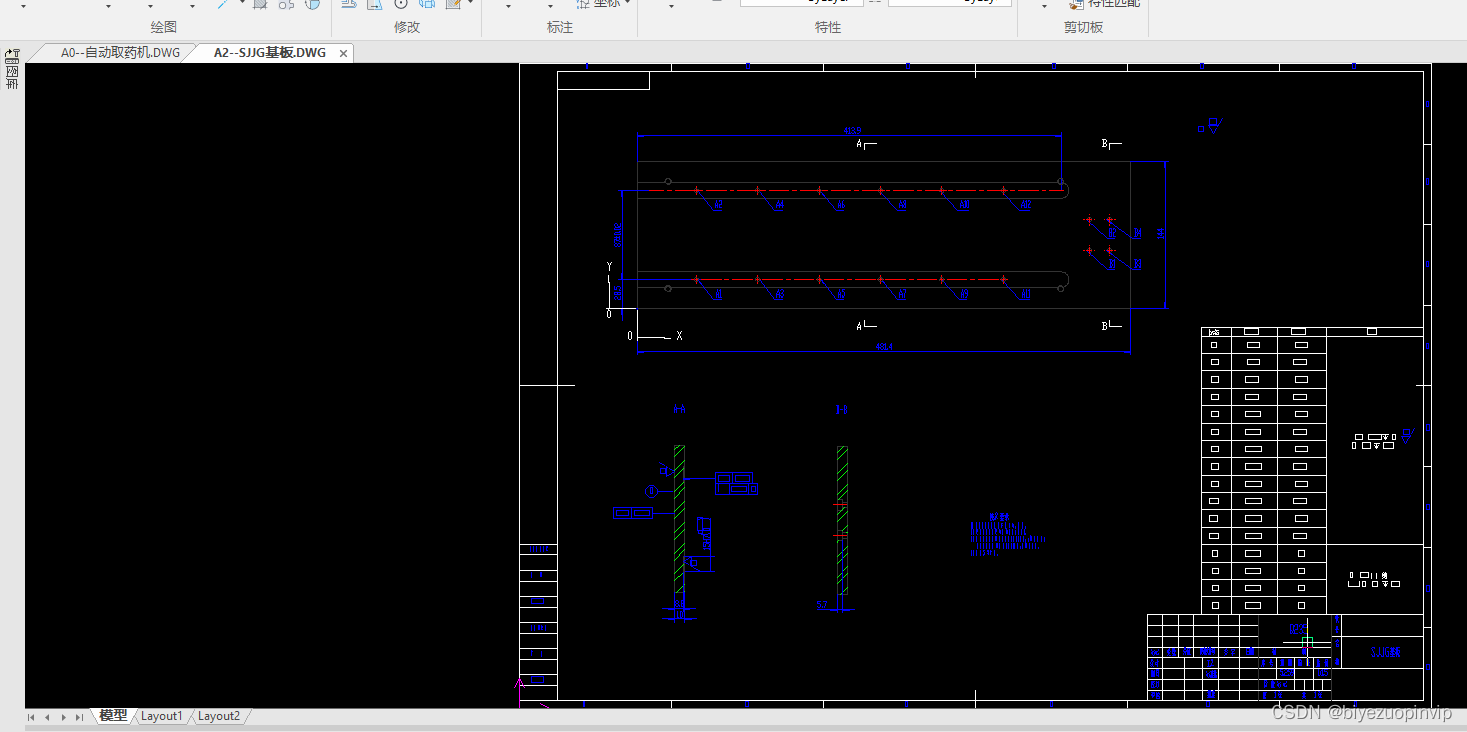Viewport: 1467px width, 732px height.
Task: Click the drawing-tab switch icon left of tabs
Action: (12, 54)
